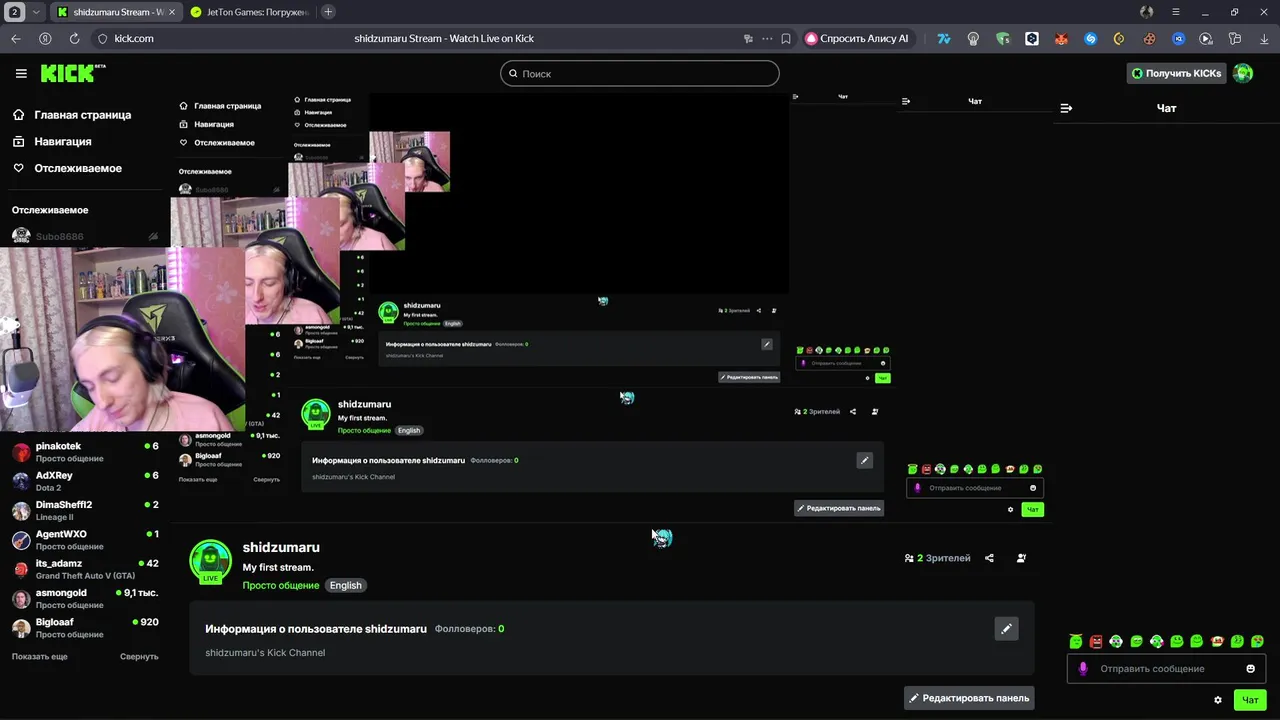Open asmongold channel in sidebar
The width and height of the screenshot is (1280, 720).
click(85, 598)
